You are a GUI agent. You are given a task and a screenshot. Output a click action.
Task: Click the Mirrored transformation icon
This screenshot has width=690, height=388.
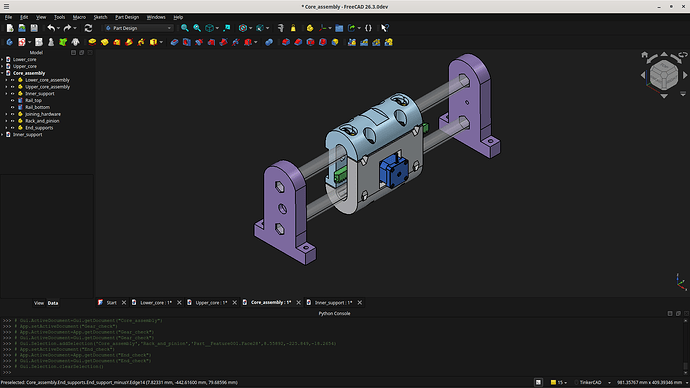352,42
